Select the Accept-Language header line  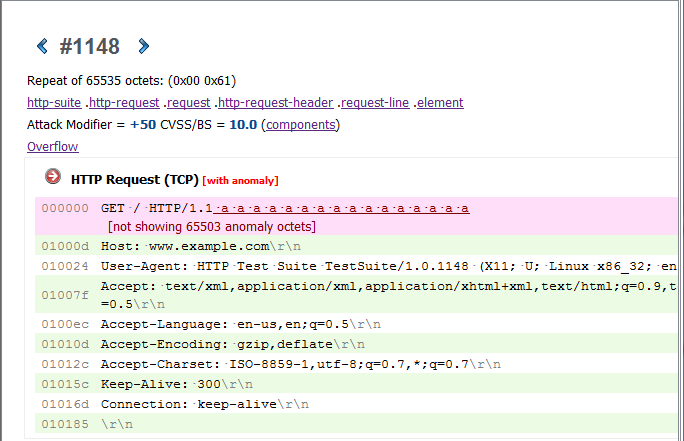[x=241, y=324]
